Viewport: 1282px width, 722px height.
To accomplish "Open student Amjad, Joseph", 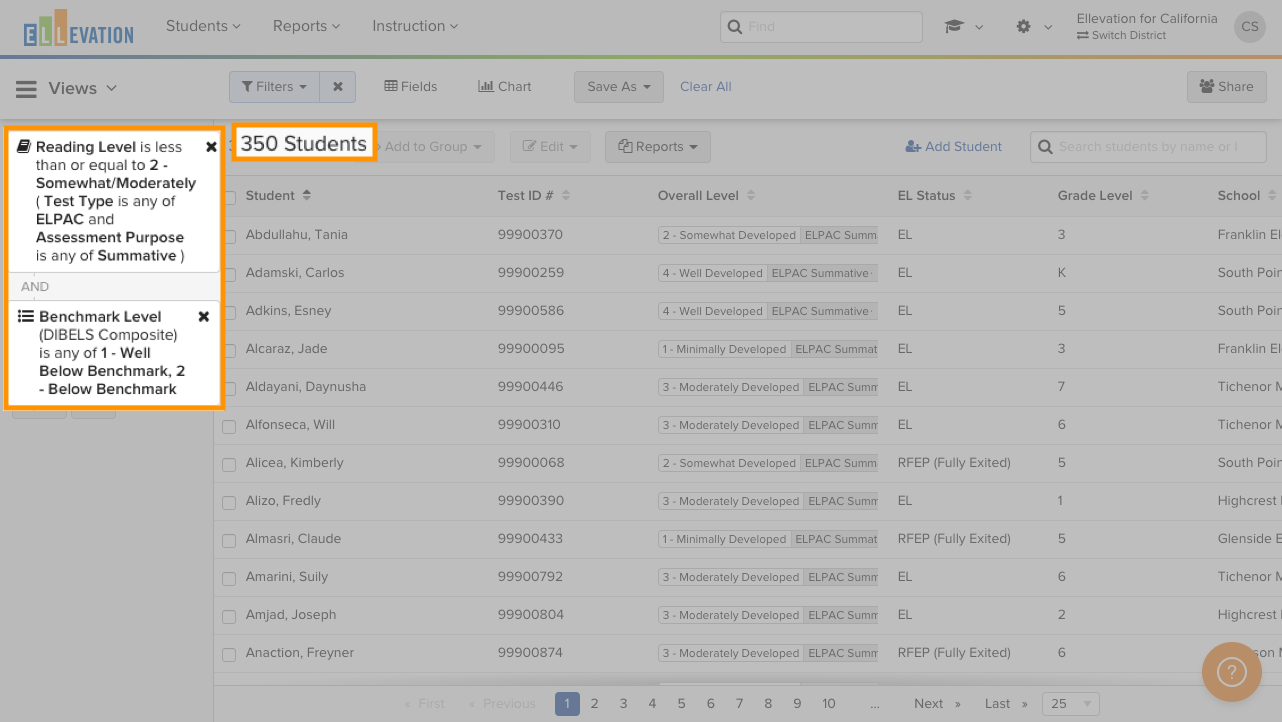I will tap(291, 615).
